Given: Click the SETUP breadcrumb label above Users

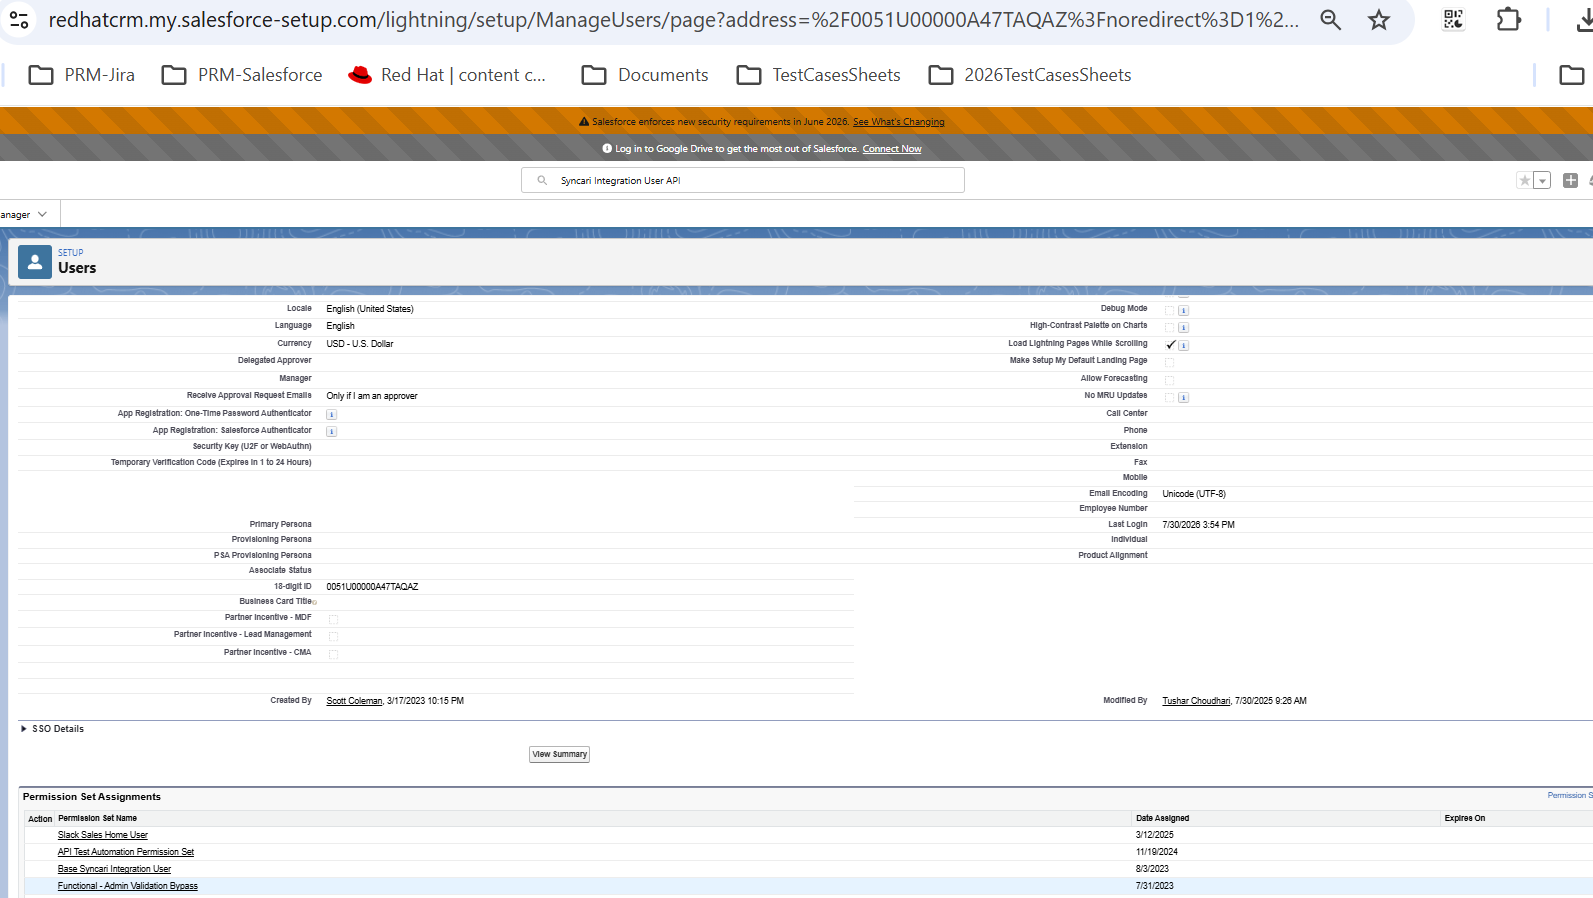Looking at the screenshot, I should 71,253.
